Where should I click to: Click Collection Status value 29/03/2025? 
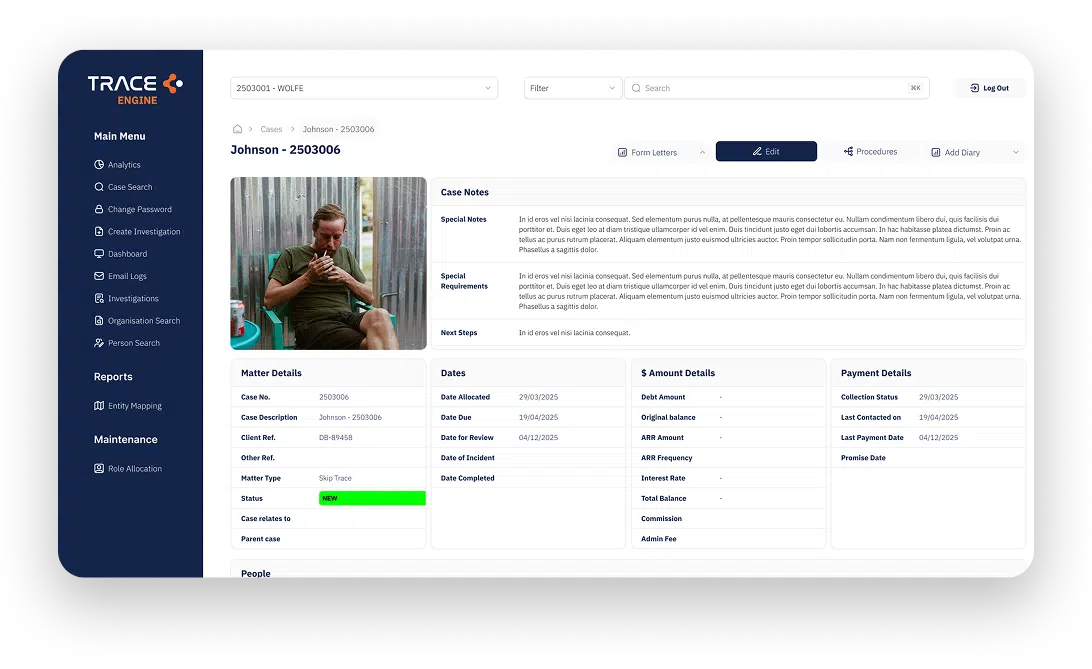click(938, 398)
